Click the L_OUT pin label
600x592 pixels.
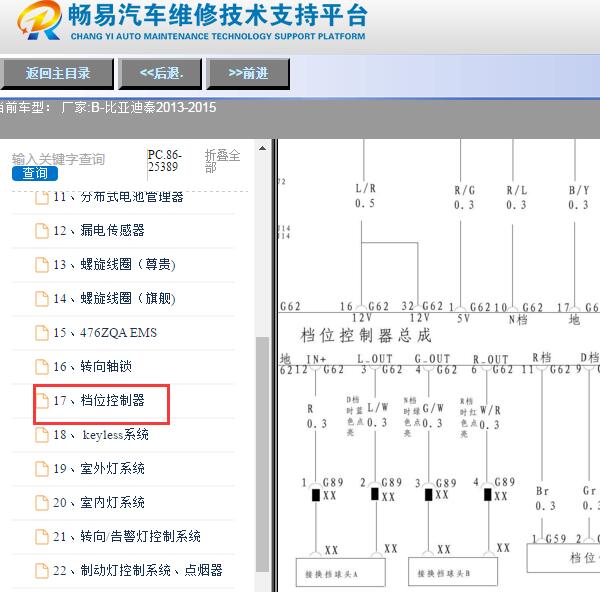(375, 359)
